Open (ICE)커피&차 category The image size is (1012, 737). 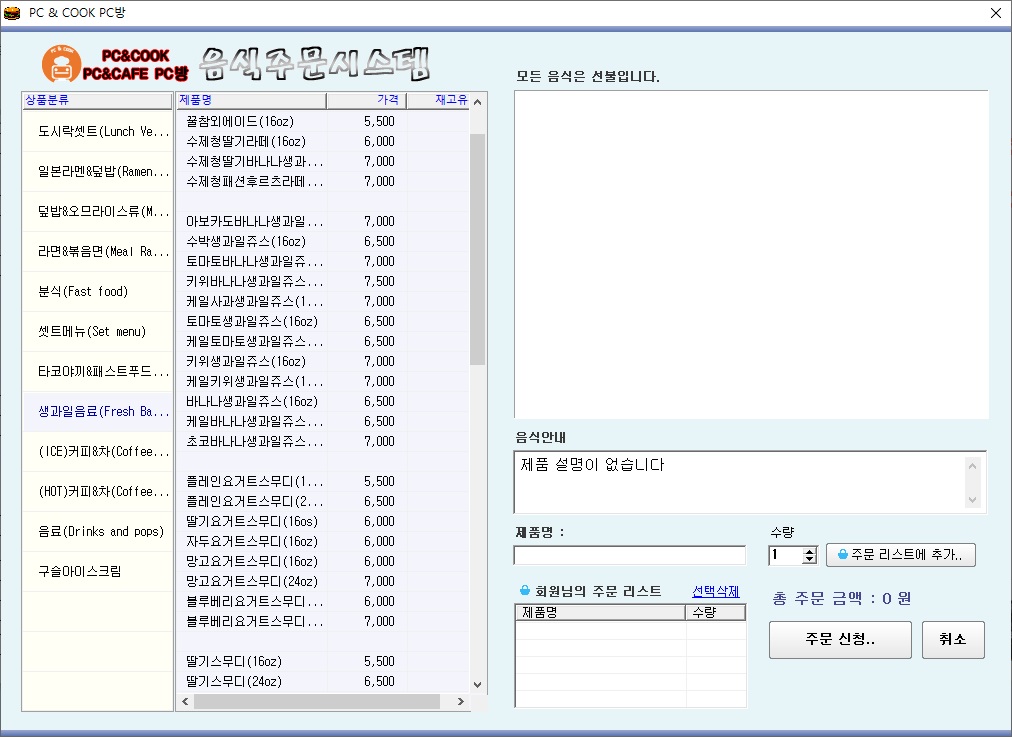tap(97, 452)
